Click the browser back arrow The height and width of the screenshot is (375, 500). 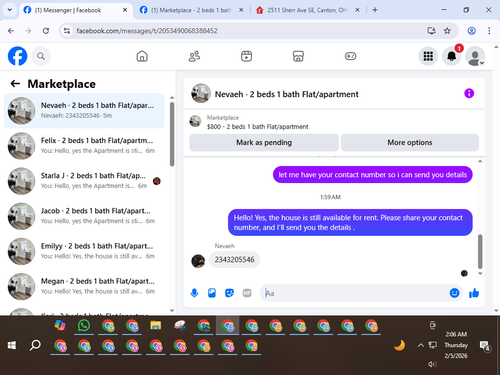[11, 31]
